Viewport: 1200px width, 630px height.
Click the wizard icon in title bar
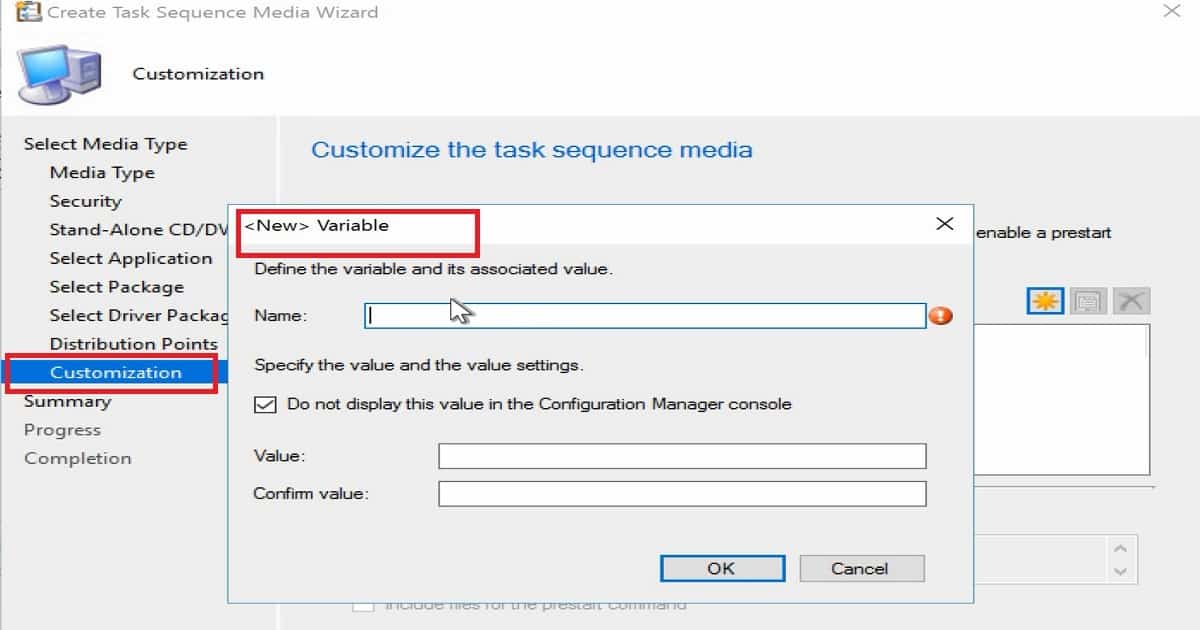[30, 12]
